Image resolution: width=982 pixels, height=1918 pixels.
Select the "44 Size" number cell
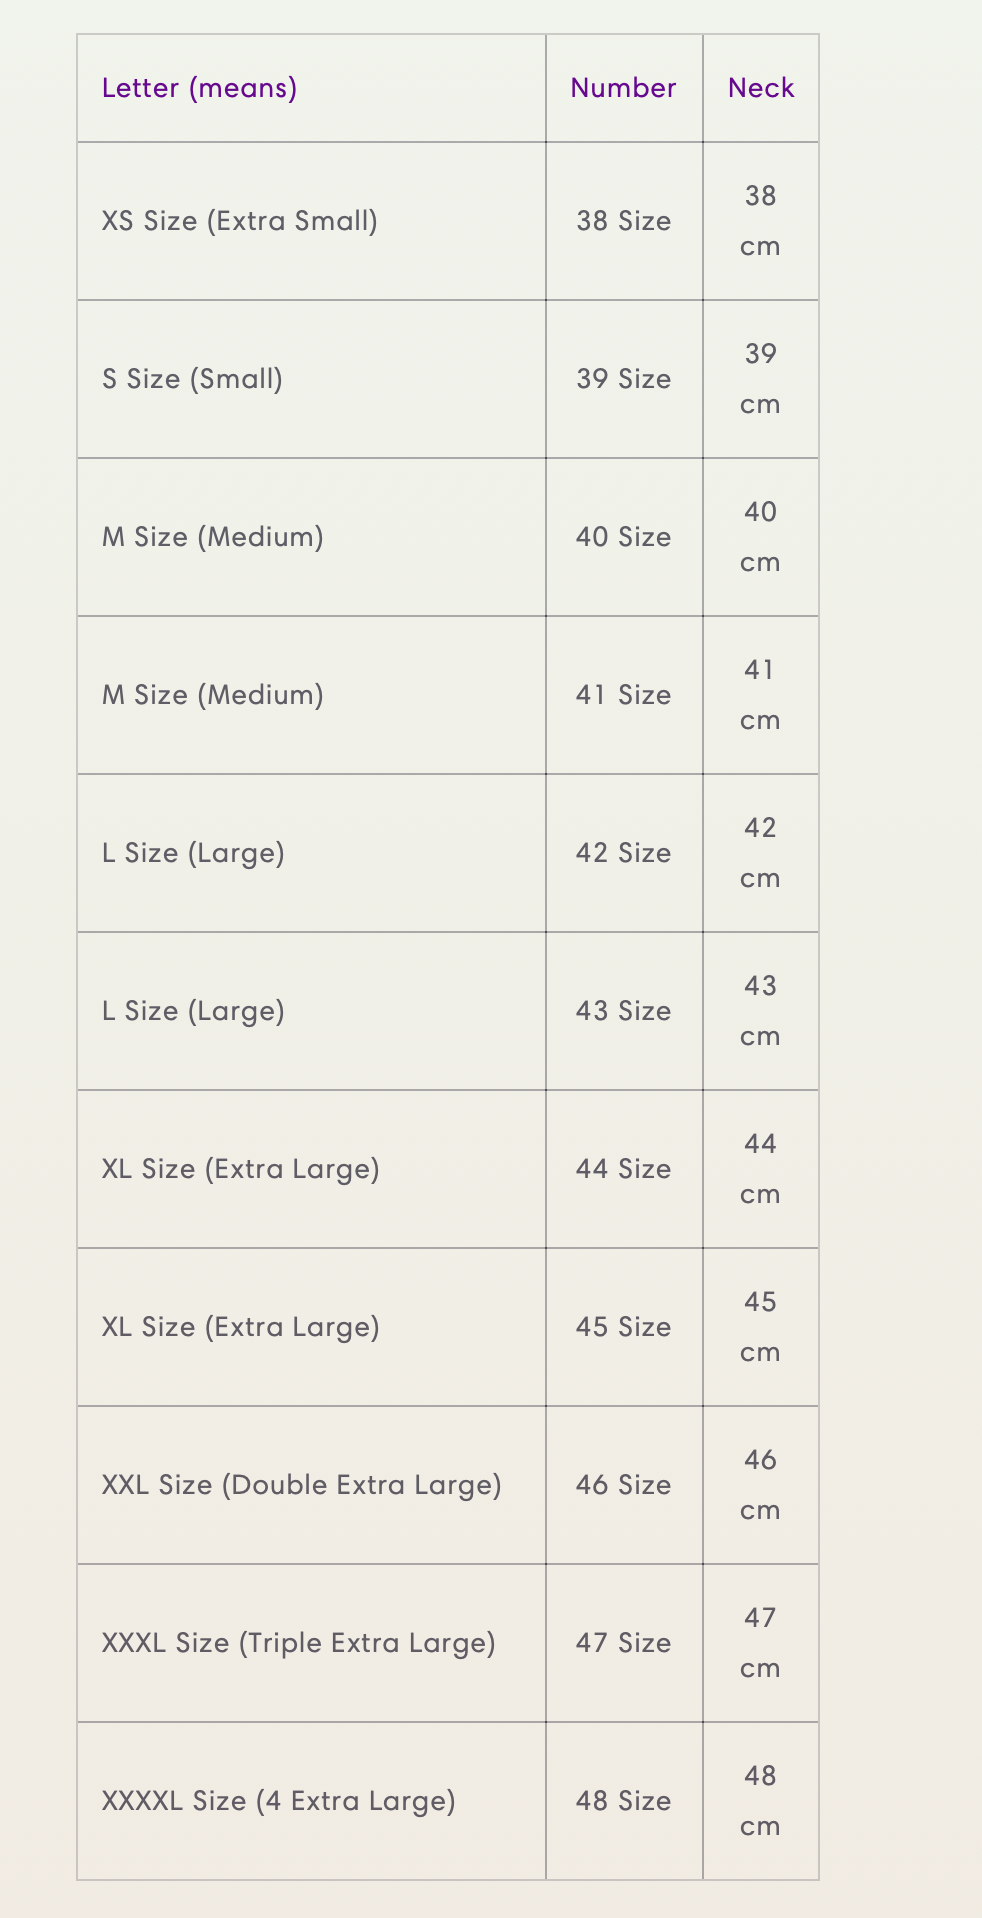(623, 1169)
